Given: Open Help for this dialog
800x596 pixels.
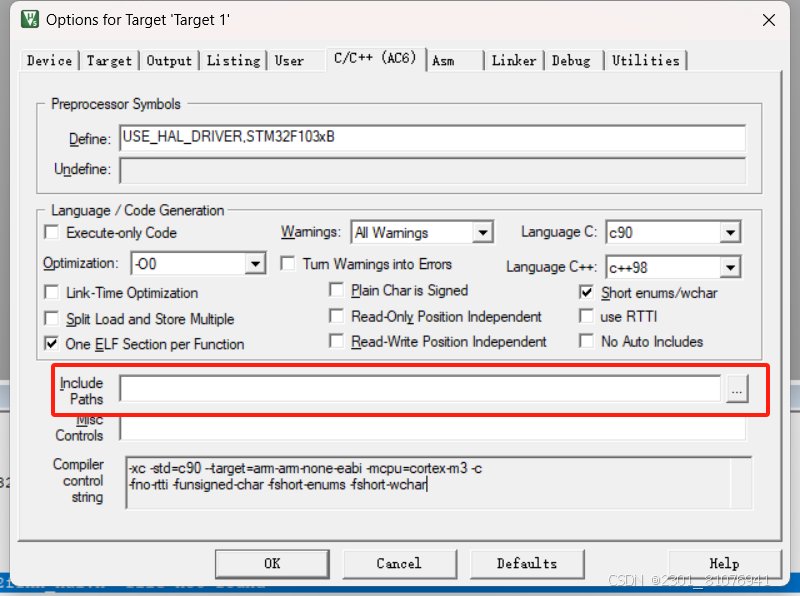Looking at the screenshot, I should [x=724, y=563].
